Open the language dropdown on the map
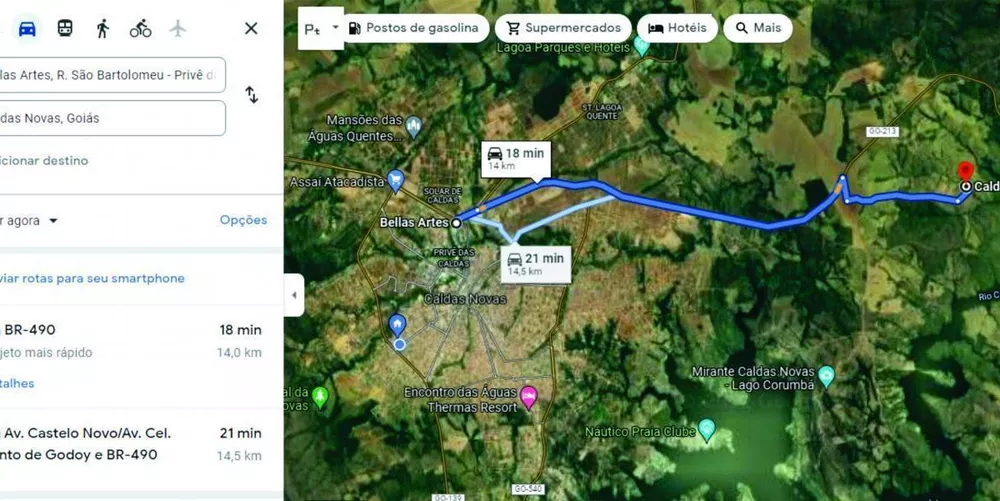 coord(321,29)
